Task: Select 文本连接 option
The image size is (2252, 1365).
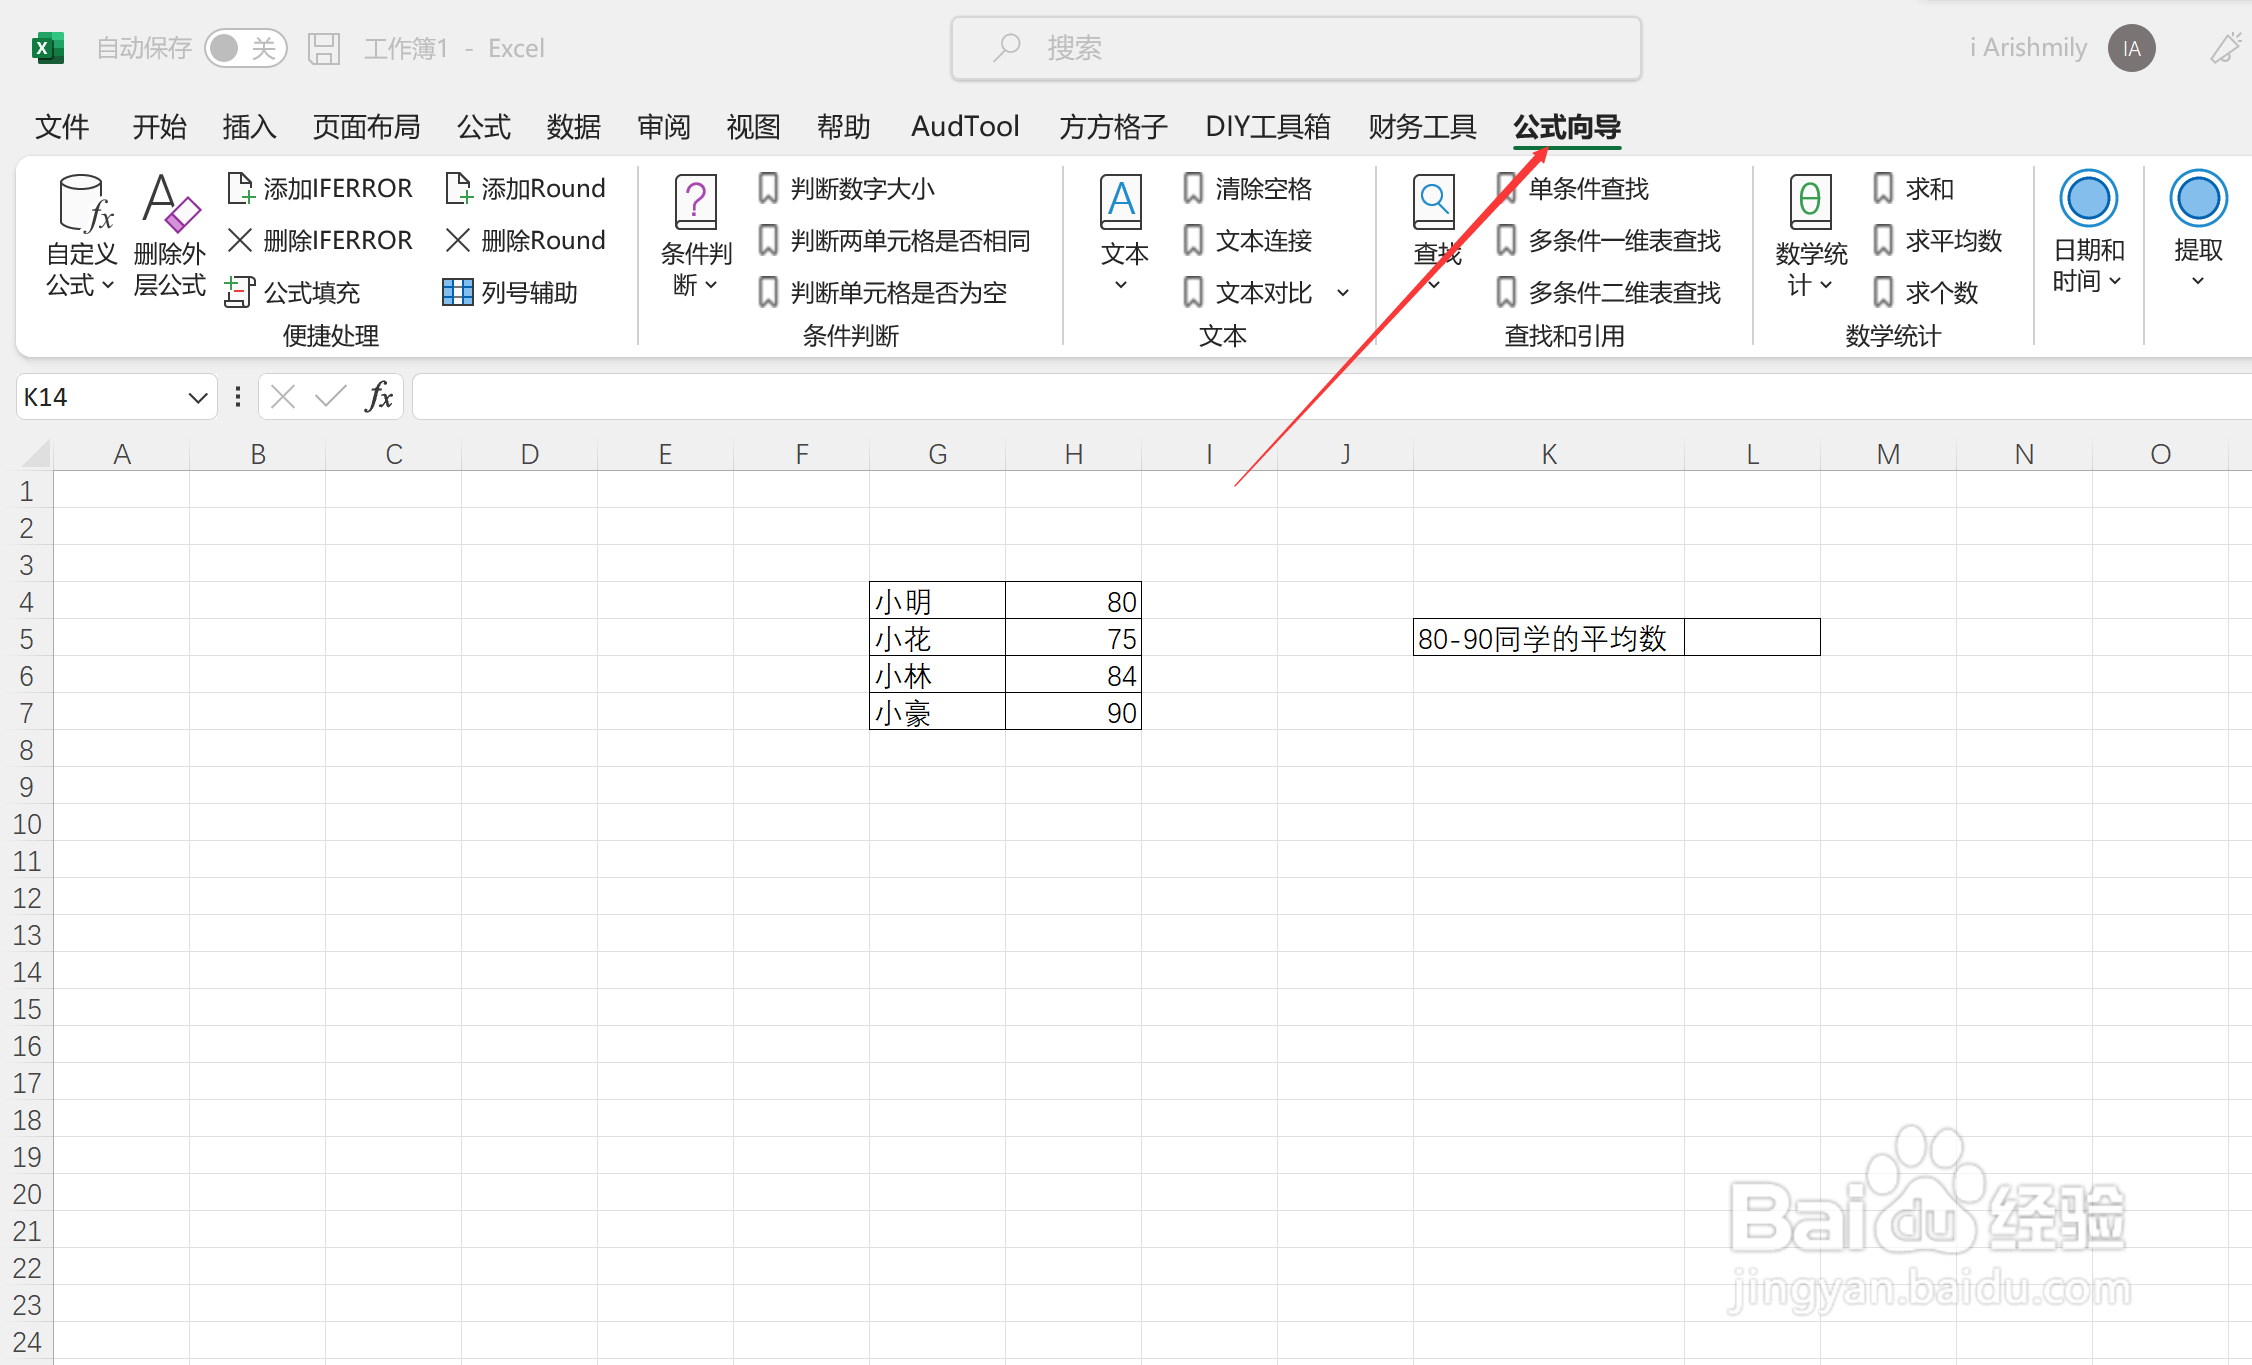Action: coord(1247,240)
